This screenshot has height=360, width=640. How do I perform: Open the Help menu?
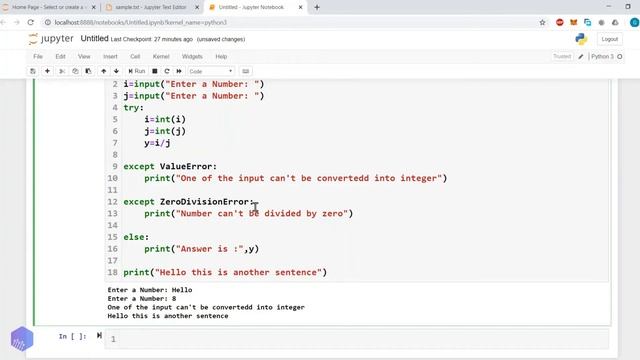click(221, 56)
